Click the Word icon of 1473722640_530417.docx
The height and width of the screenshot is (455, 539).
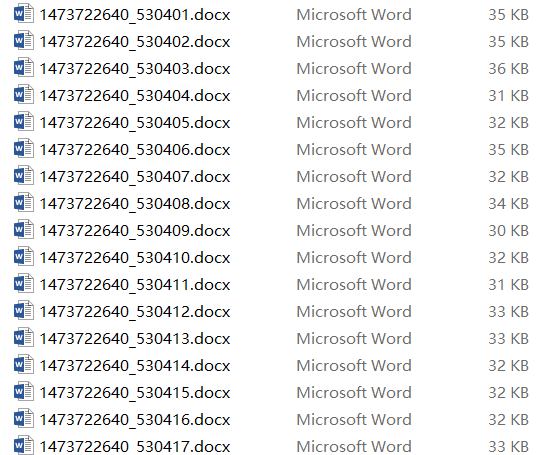24,445
